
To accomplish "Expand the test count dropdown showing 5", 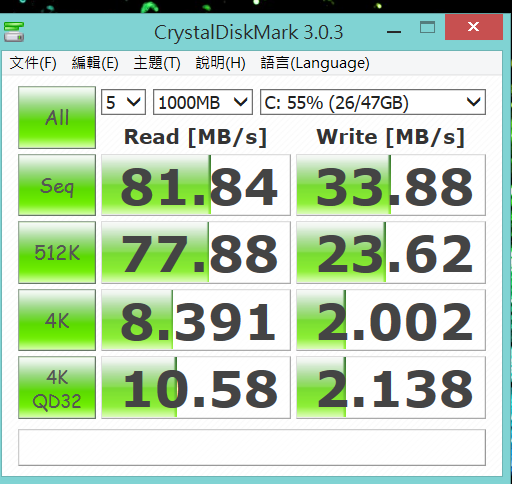I will pyautogui.click(x=123, y=102).
